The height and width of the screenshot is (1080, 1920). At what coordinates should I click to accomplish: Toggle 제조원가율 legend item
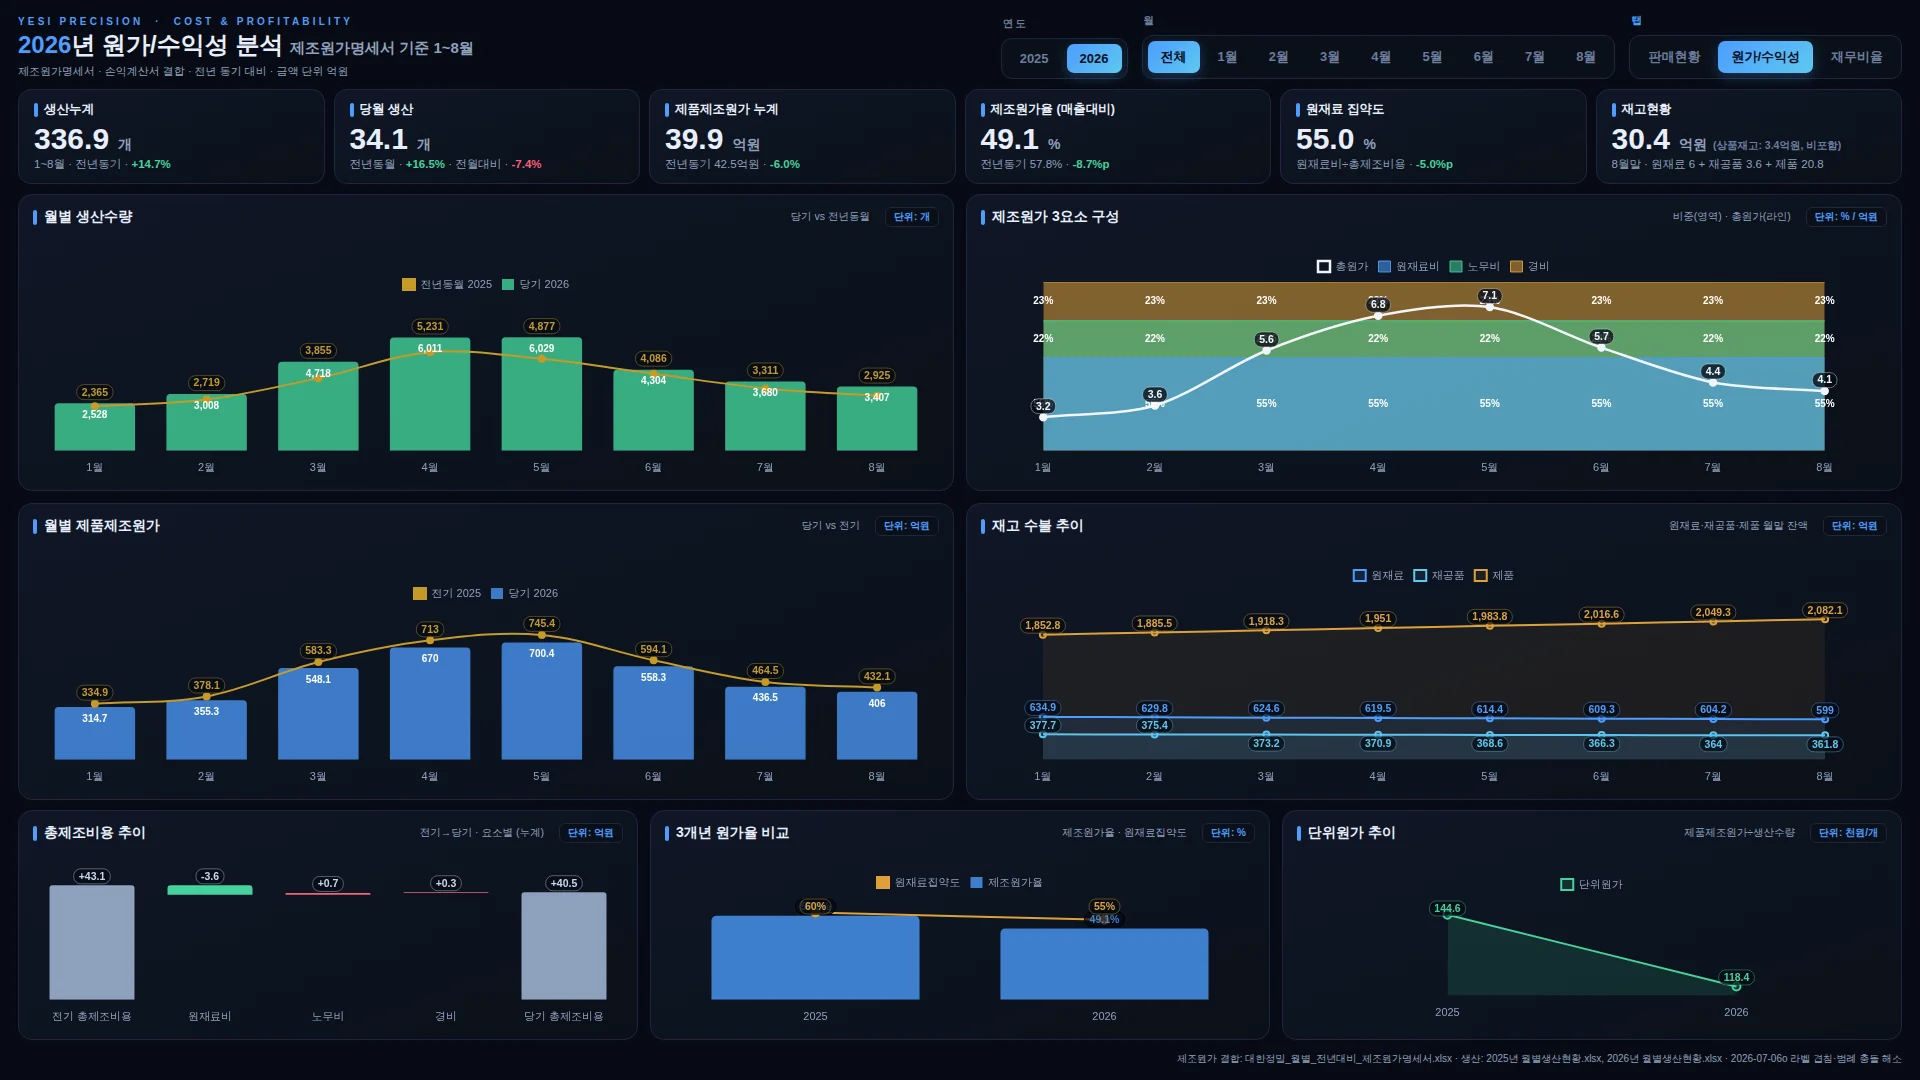1006,882
